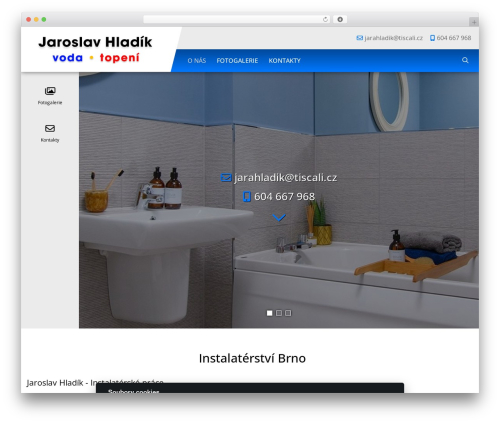Click the phone icon in the top header
This screenshot has width=500, height=423.
pyautogui.click(x=432, y=38)
